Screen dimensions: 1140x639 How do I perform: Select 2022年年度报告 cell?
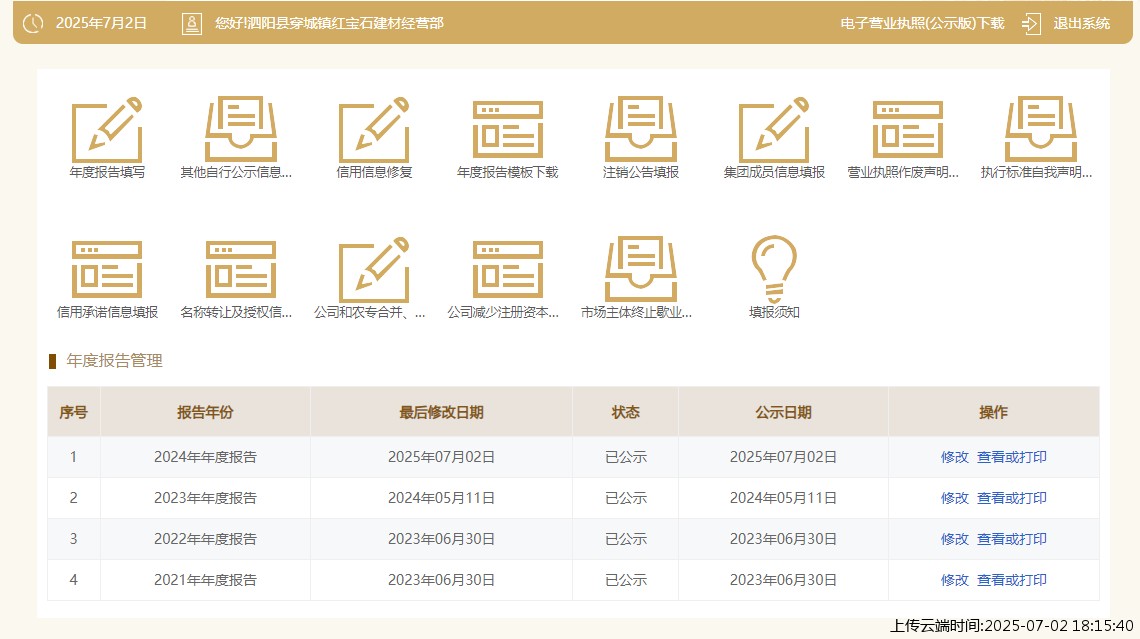tap(205, 539)
